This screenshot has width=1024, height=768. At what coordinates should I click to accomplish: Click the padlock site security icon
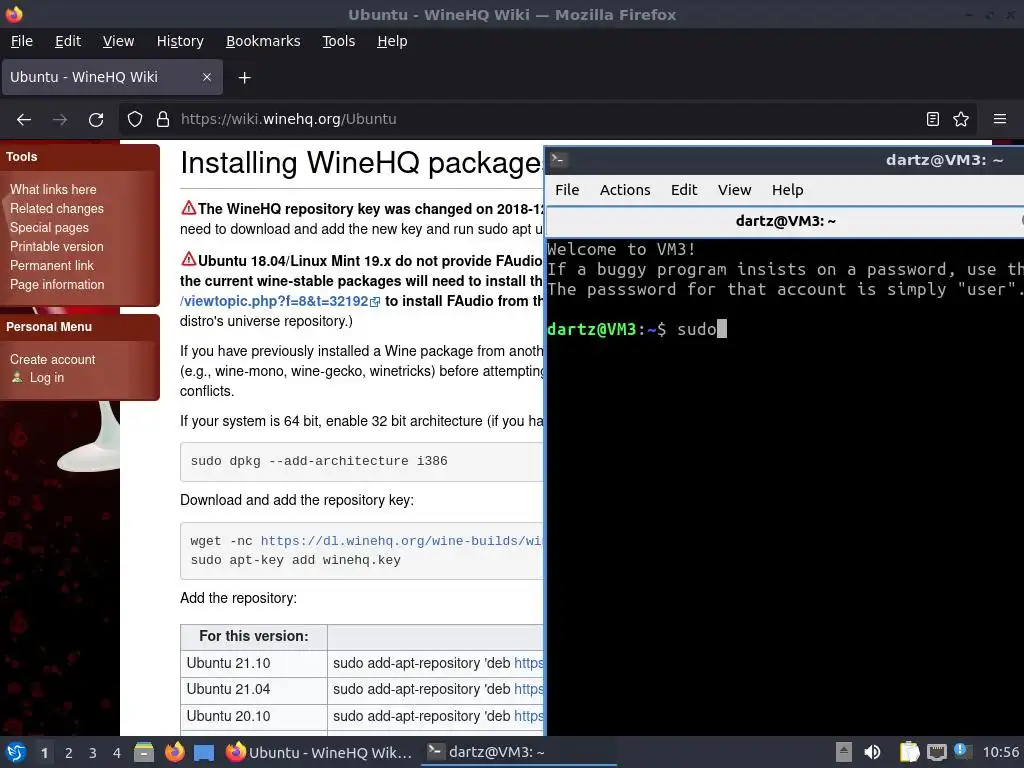click(x=163, y=120)
